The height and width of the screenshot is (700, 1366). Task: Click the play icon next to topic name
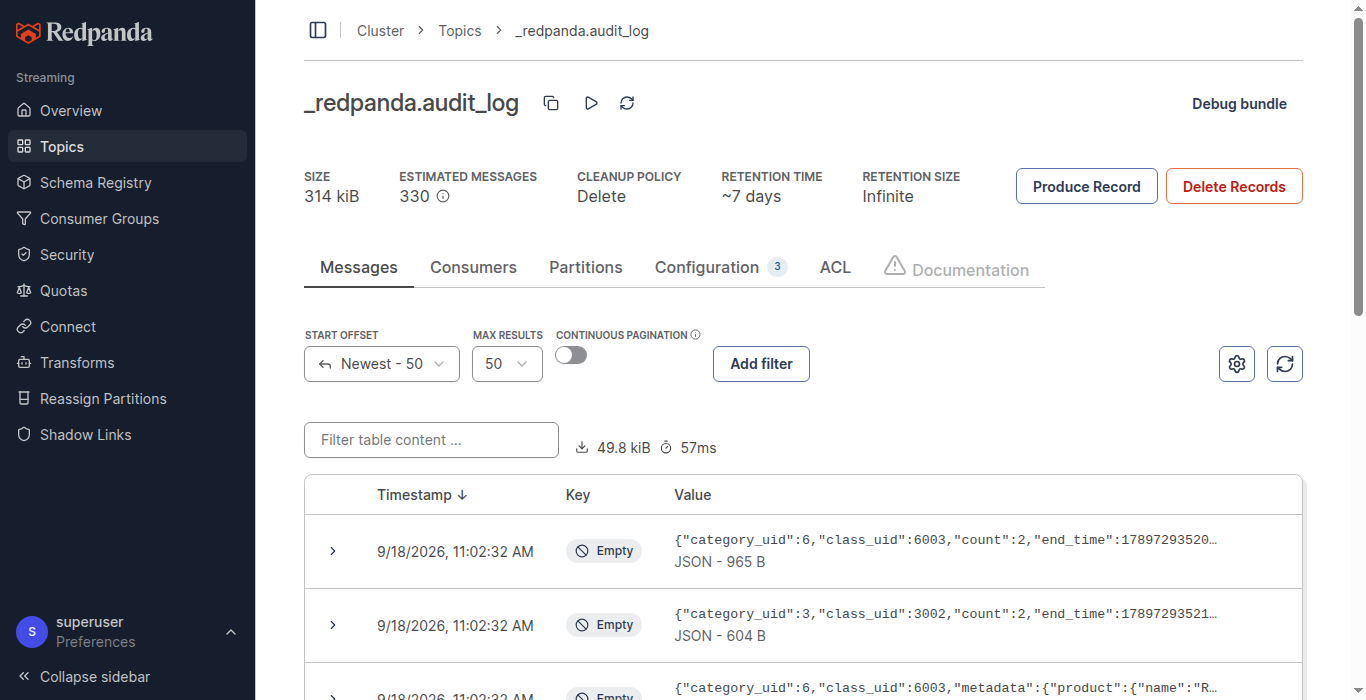coord(591,103)
